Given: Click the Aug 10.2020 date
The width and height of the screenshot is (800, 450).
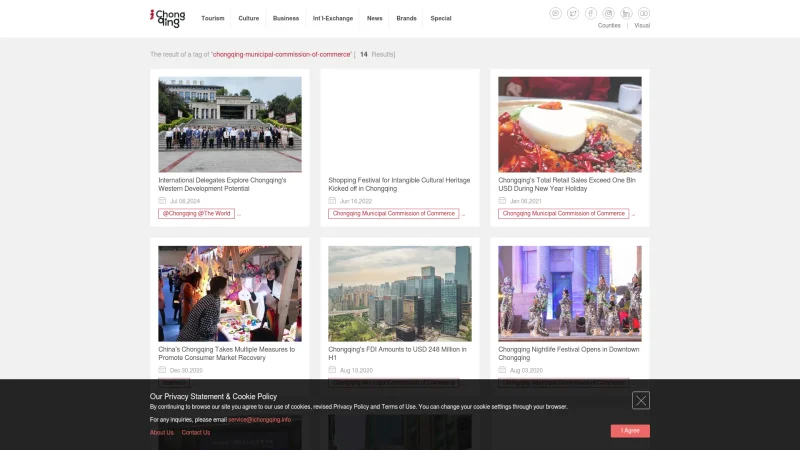Looking at the screenshot, I should click(x=356, y=370).
